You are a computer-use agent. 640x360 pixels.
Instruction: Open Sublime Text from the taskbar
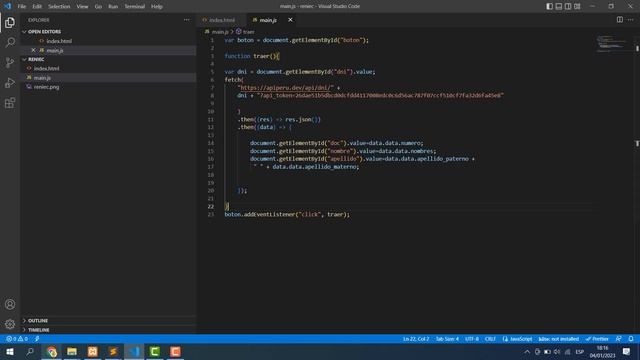pyautogui.click(x=113, y=351)
